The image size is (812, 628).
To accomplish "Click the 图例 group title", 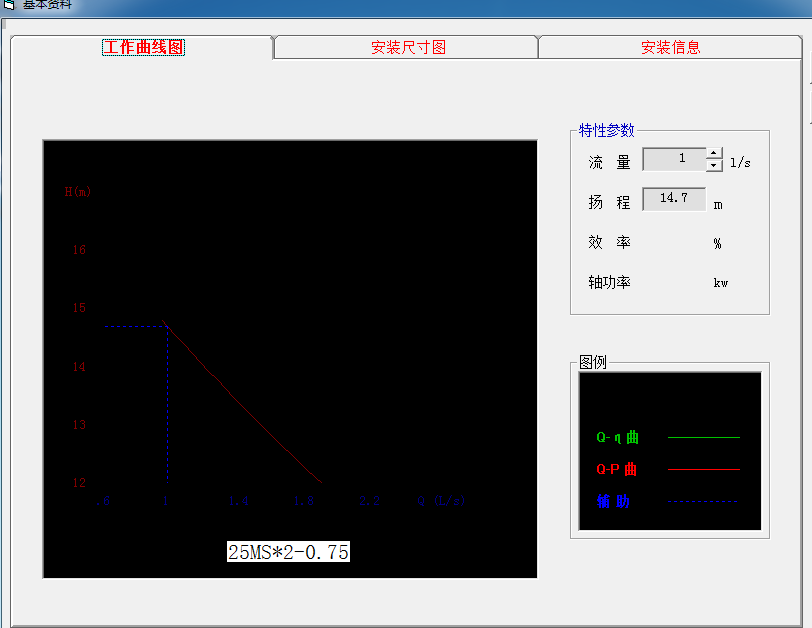I will pyautogui.click(x=592, y=362).
